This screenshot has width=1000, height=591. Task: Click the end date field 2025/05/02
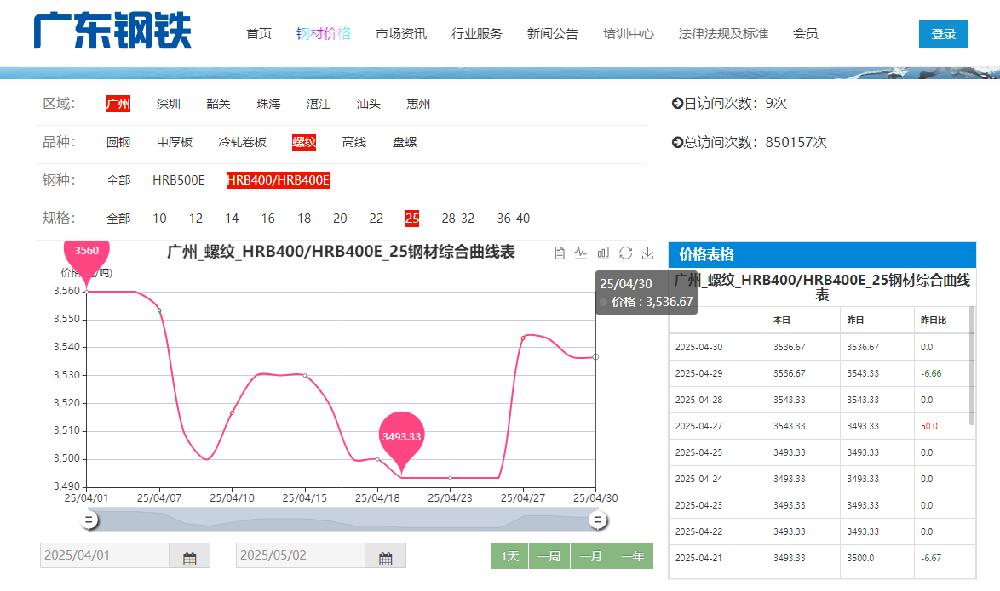300,556
